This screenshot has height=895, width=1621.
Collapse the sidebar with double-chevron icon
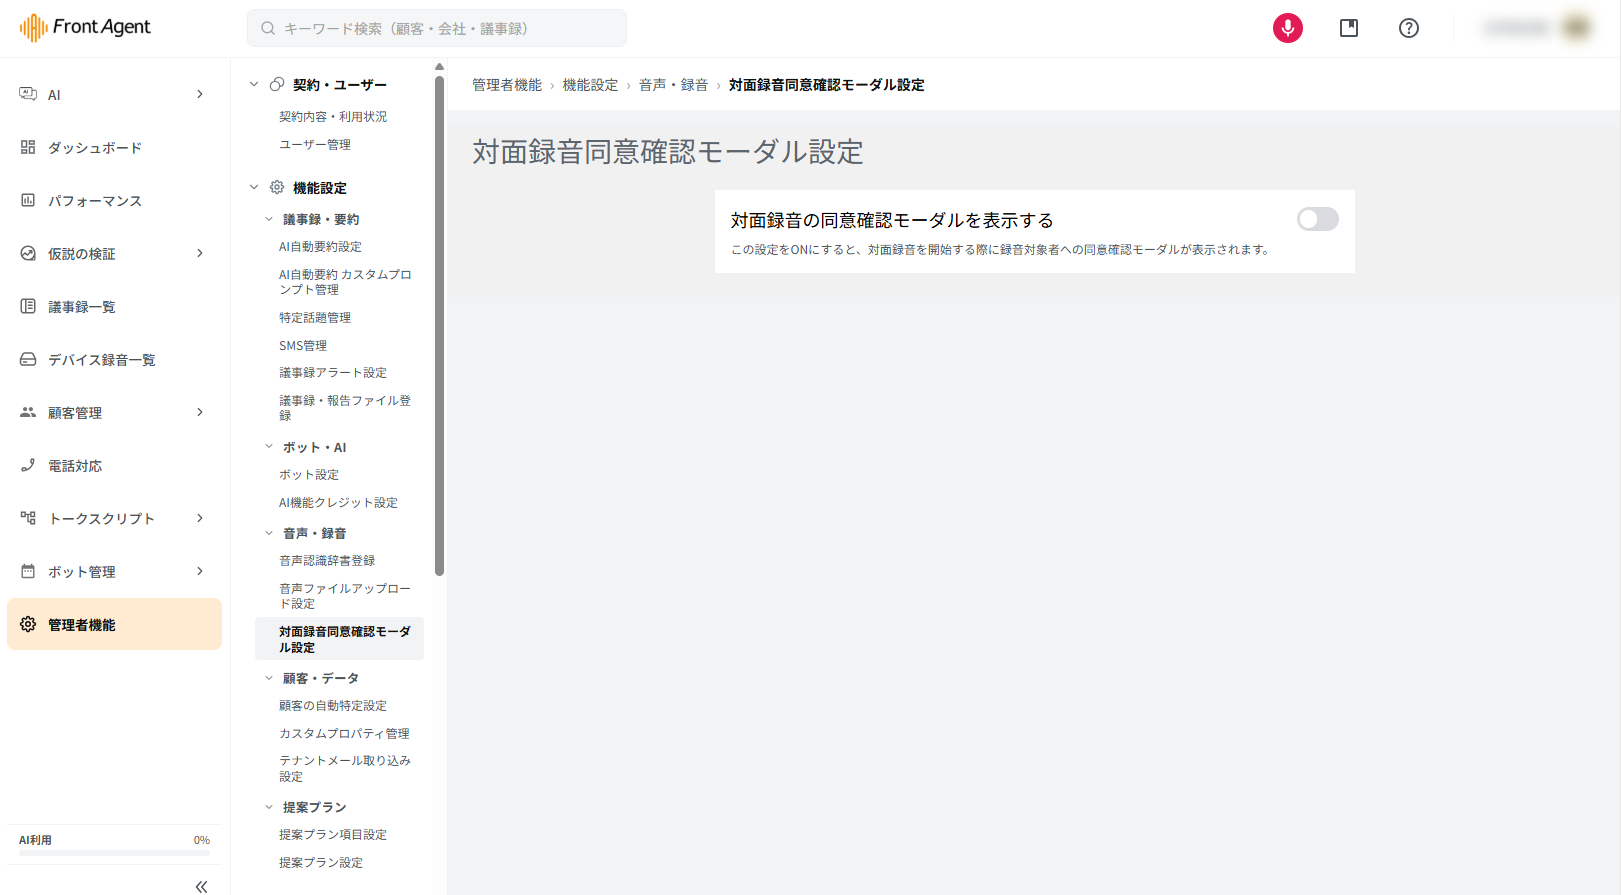(201, 886)
